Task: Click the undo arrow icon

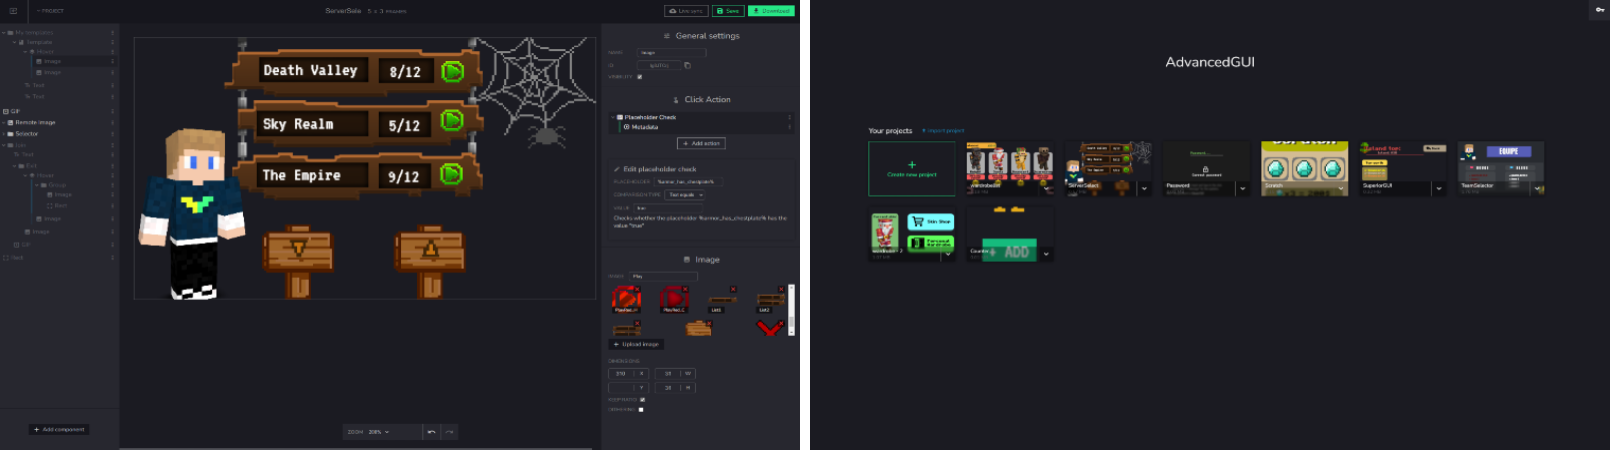Action: 431,432
